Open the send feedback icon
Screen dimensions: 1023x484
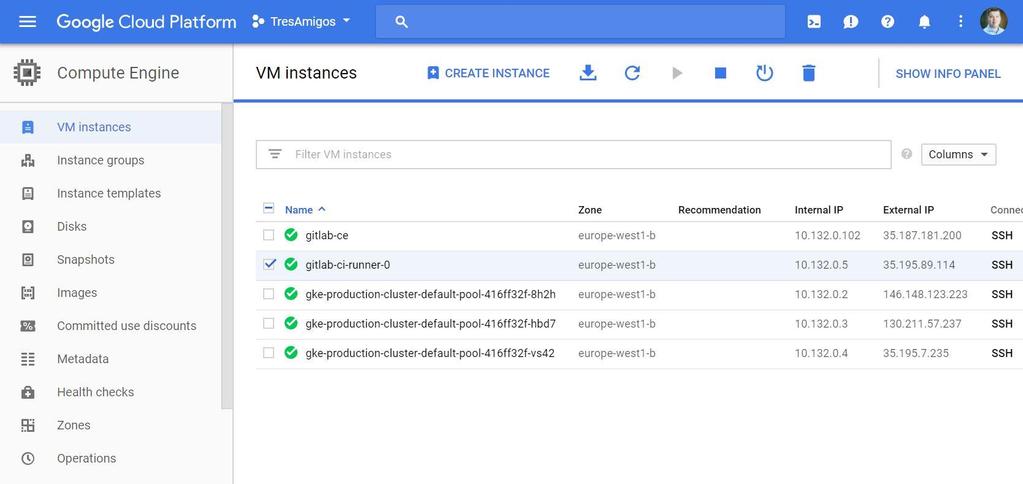click(850, 22)
